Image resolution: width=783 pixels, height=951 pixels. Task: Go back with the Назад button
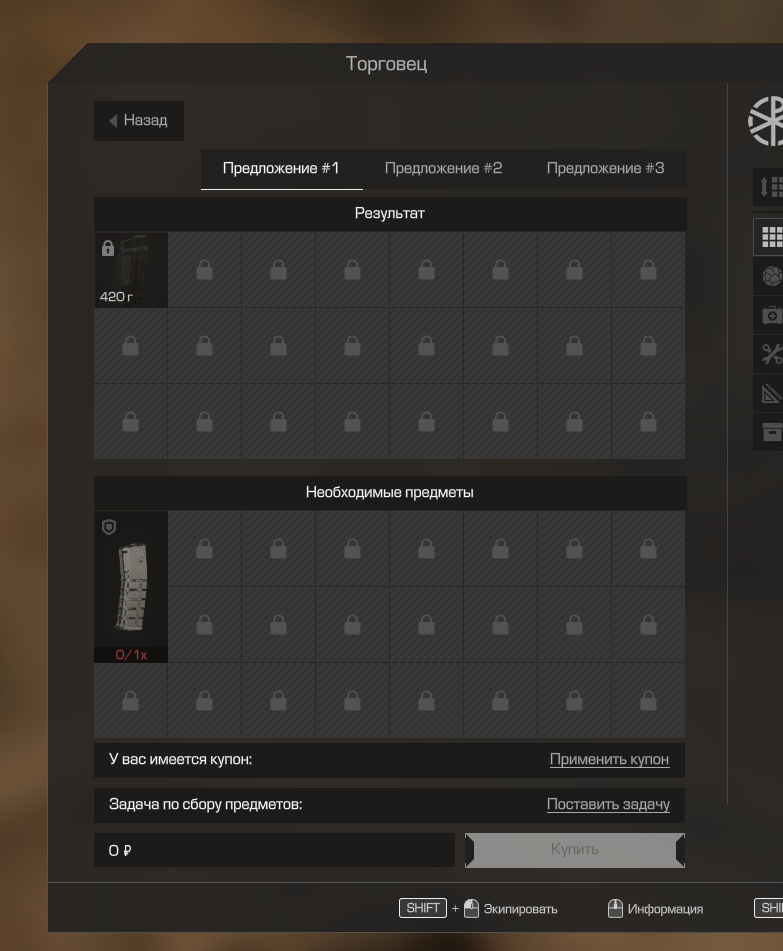139,121
